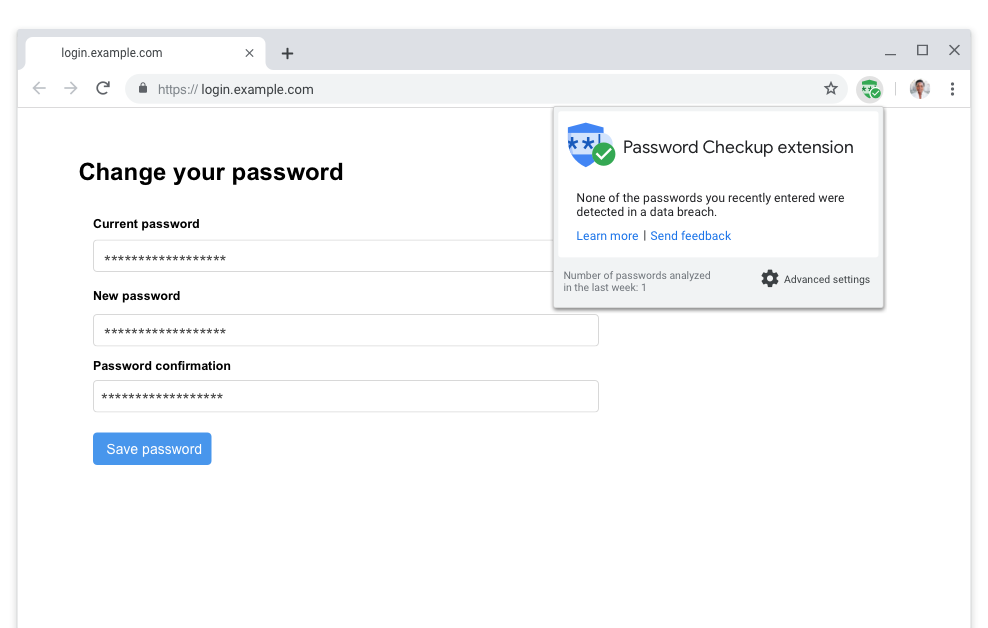Open the Password Checkup extension icon

click(870, 89)
